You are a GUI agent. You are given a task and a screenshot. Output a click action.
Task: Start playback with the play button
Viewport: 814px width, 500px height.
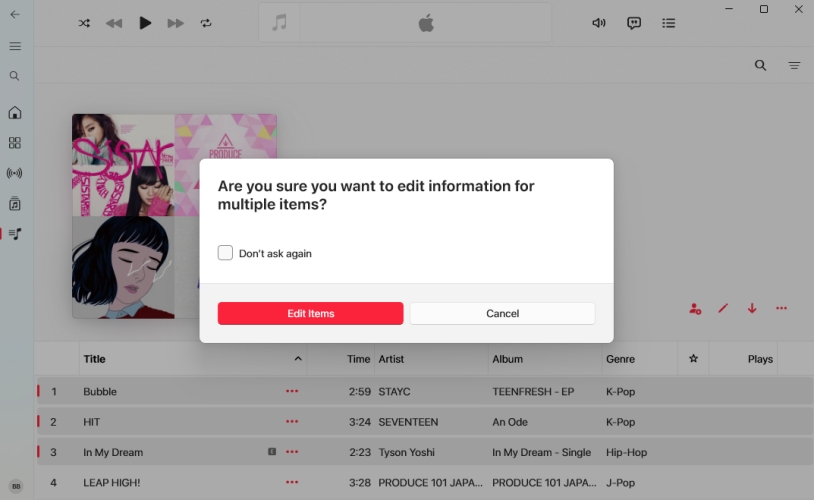tap(145, 23)
